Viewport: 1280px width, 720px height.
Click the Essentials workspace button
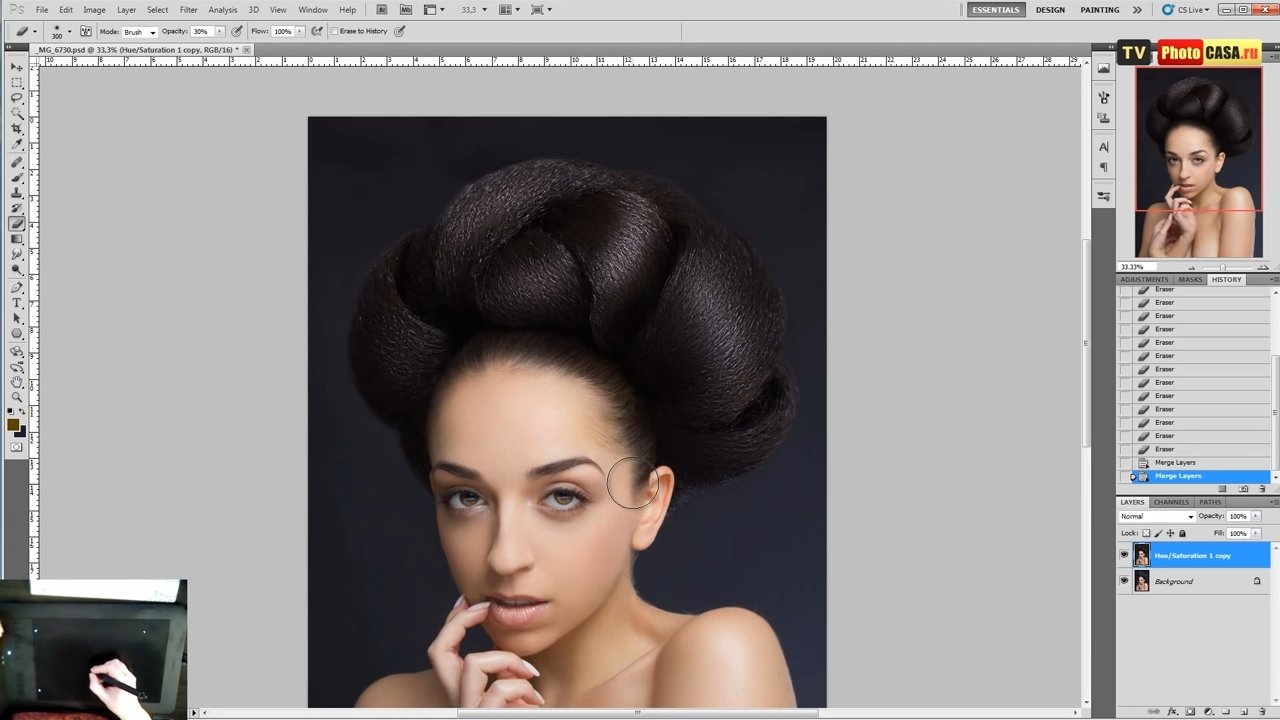[997, 10]
